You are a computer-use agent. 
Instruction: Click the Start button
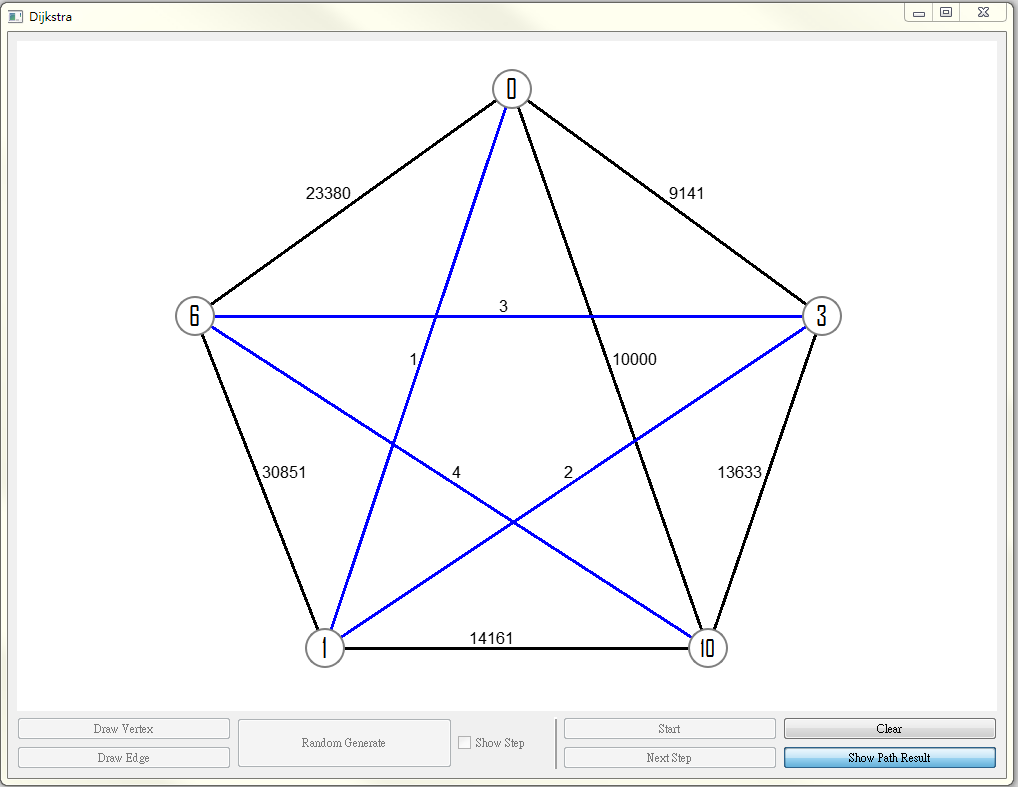669,729
